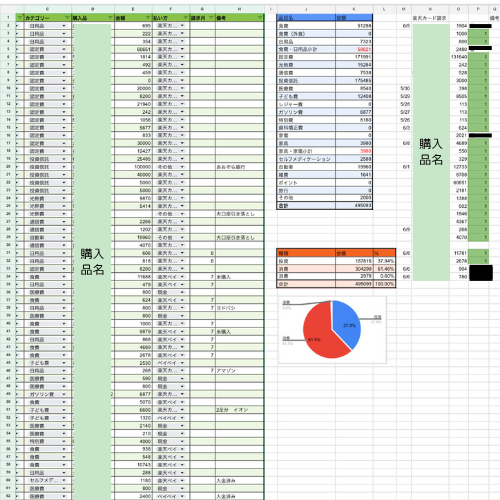Viewport: 500px width, 500px height.
Task: Open the カテゴリー column filter icon
Action: point(68,18)
